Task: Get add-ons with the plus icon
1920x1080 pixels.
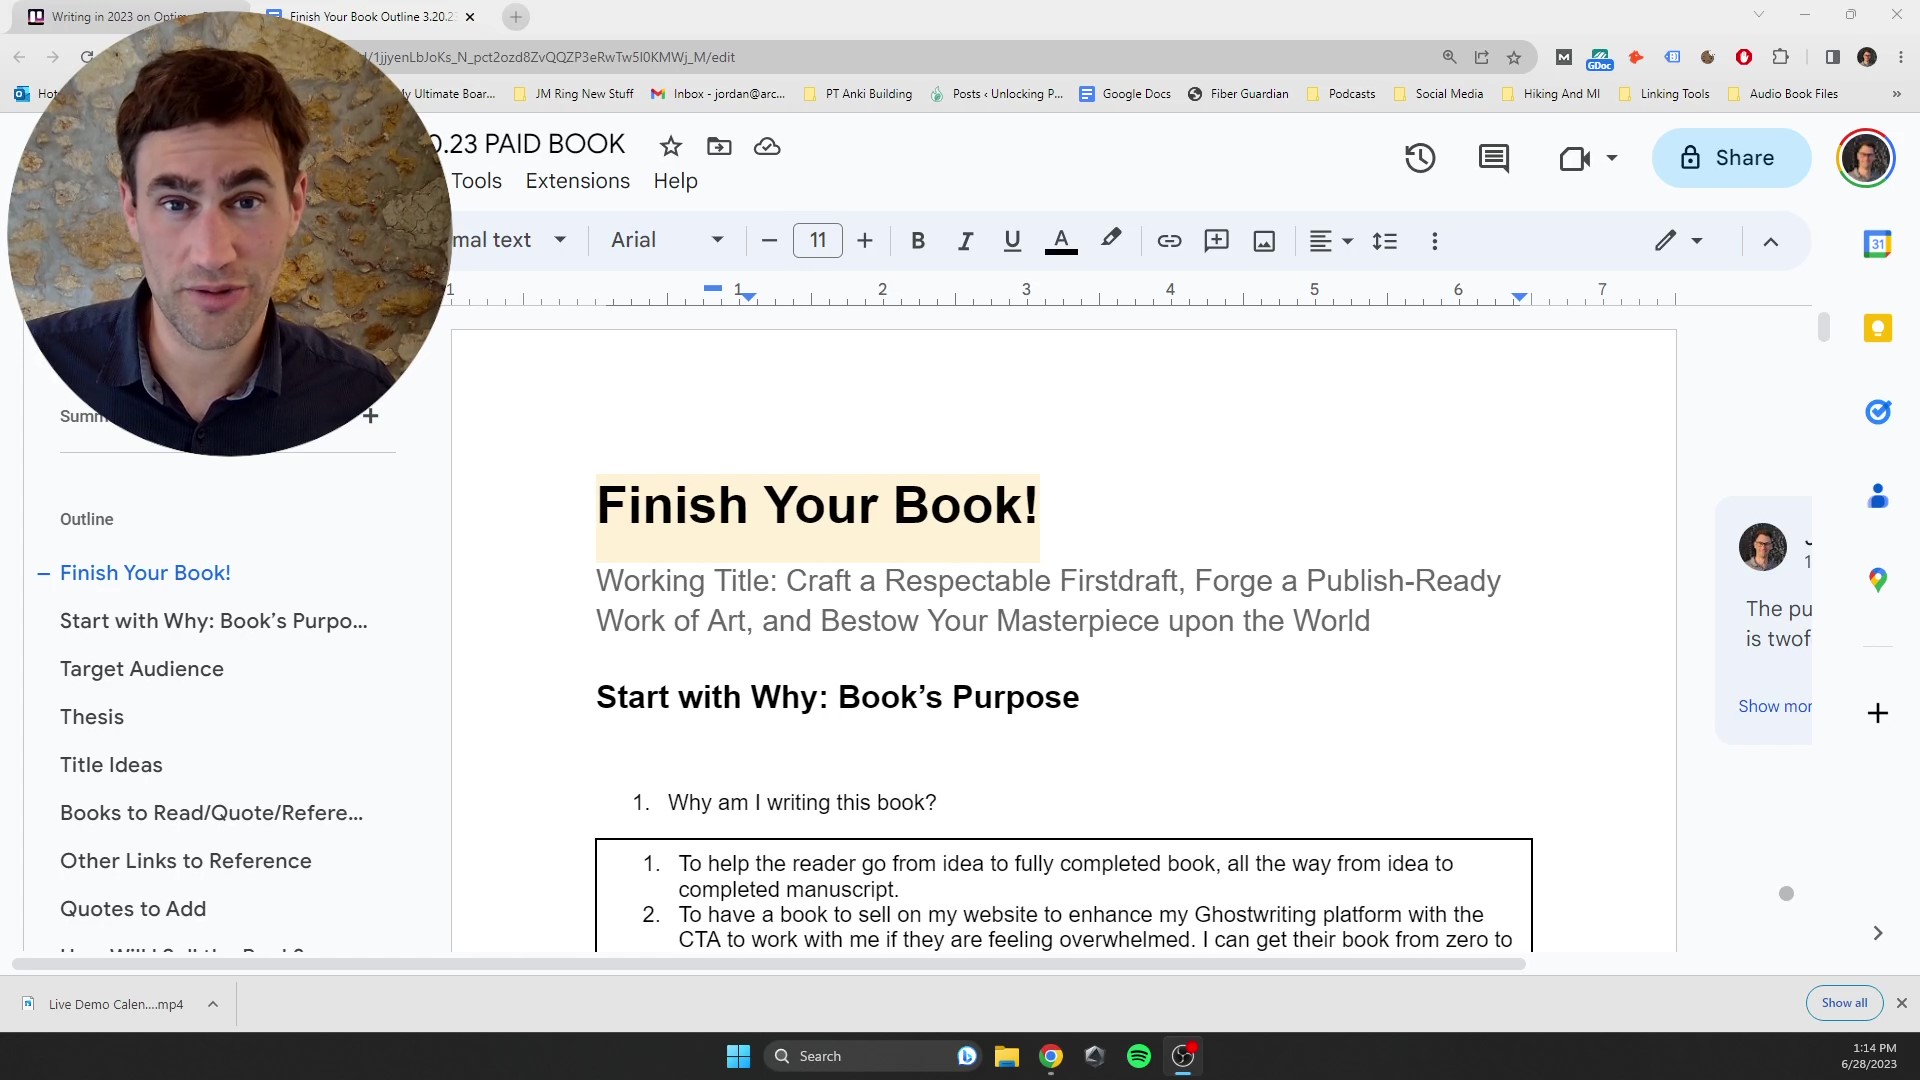Action: click(1877, 713)
